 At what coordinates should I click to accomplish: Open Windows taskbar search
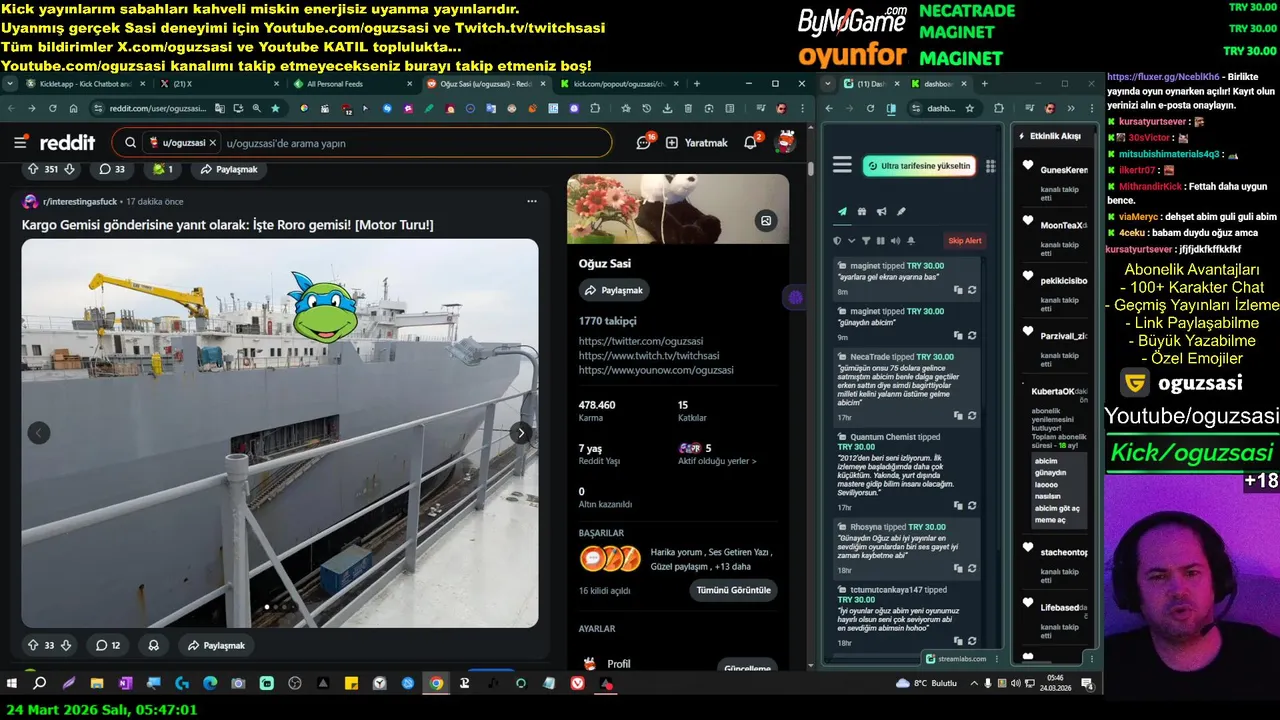40,683
